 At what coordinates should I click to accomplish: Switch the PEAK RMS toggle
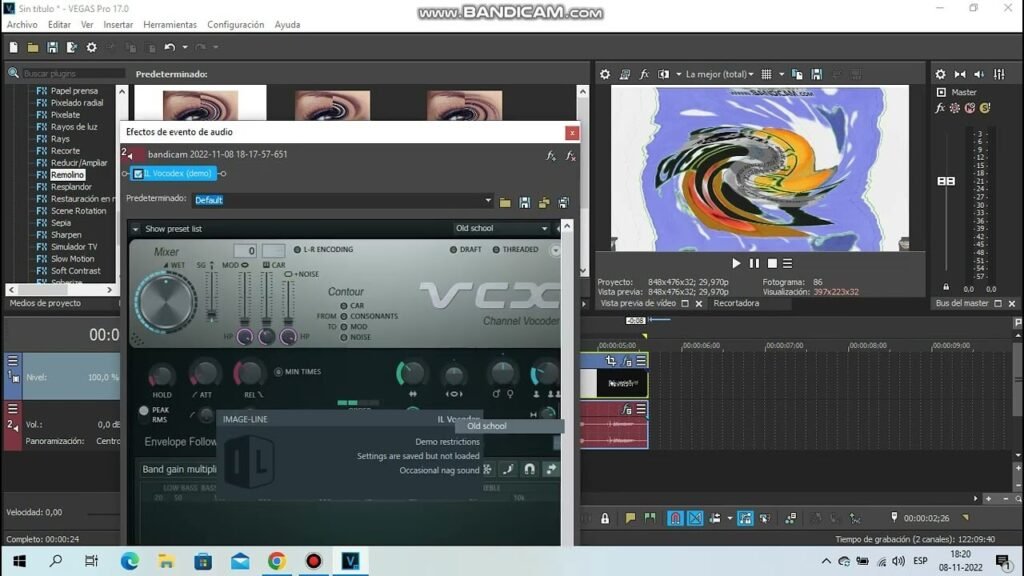point(144,411)
